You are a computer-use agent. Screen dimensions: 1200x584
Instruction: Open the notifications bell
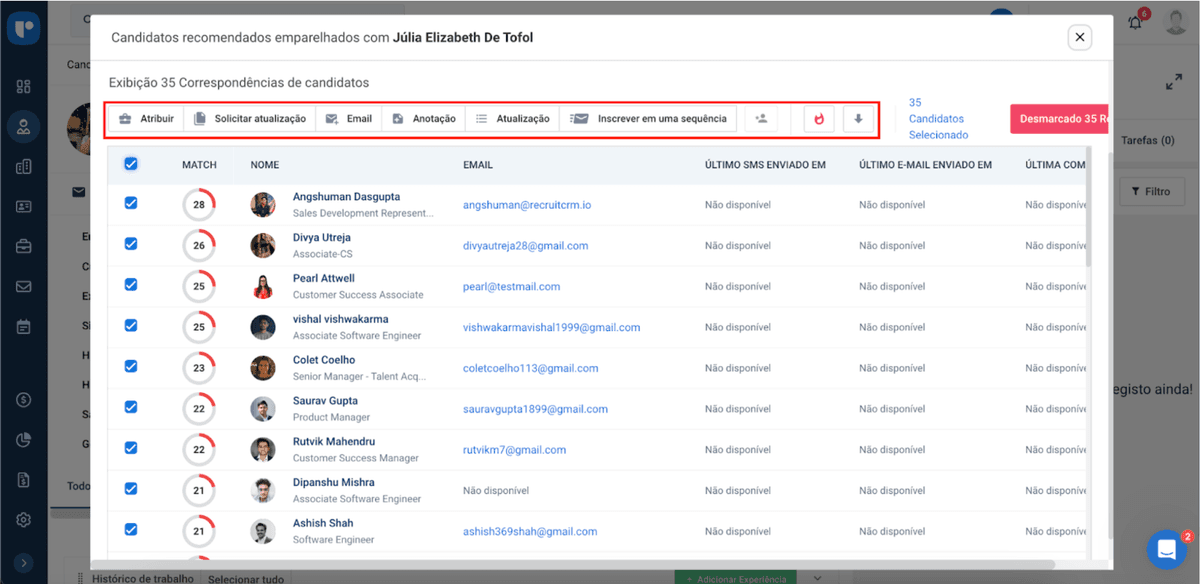(1135, 22)
